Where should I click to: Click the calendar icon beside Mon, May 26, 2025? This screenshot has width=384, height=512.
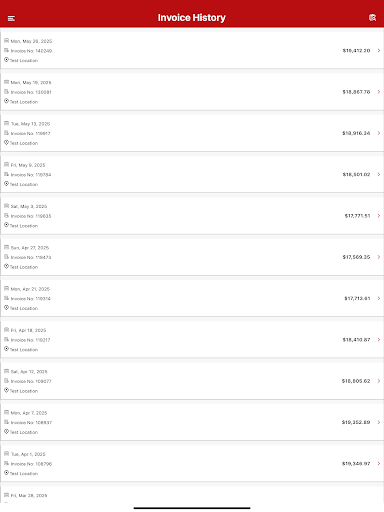click(6, 41)
